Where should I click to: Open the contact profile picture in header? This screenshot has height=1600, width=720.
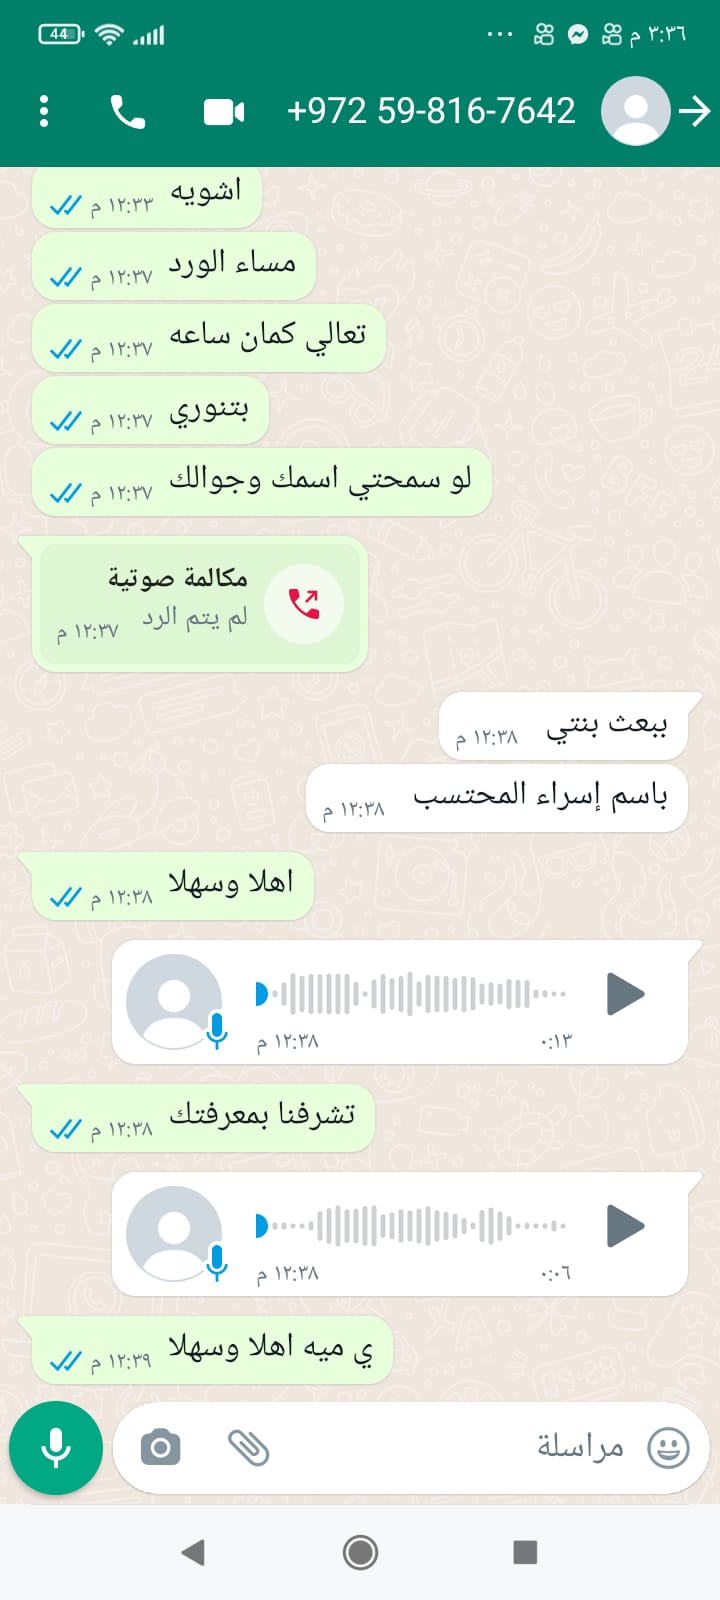pyautogui.click(x=635, y=111)
